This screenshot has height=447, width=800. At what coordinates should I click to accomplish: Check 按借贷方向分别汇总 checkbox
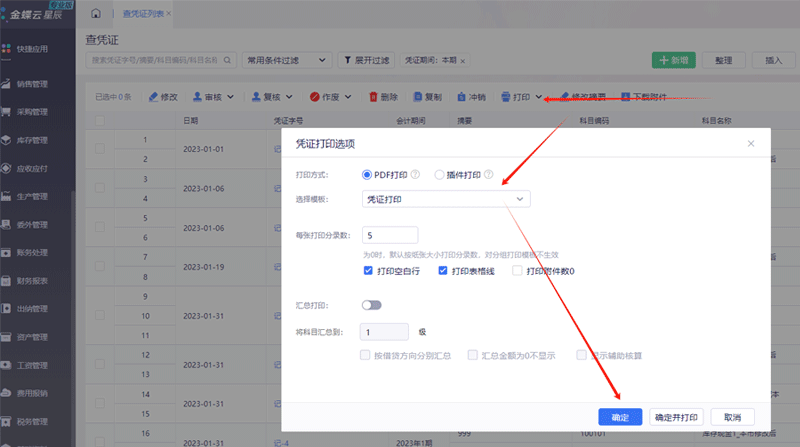[365, 355]
